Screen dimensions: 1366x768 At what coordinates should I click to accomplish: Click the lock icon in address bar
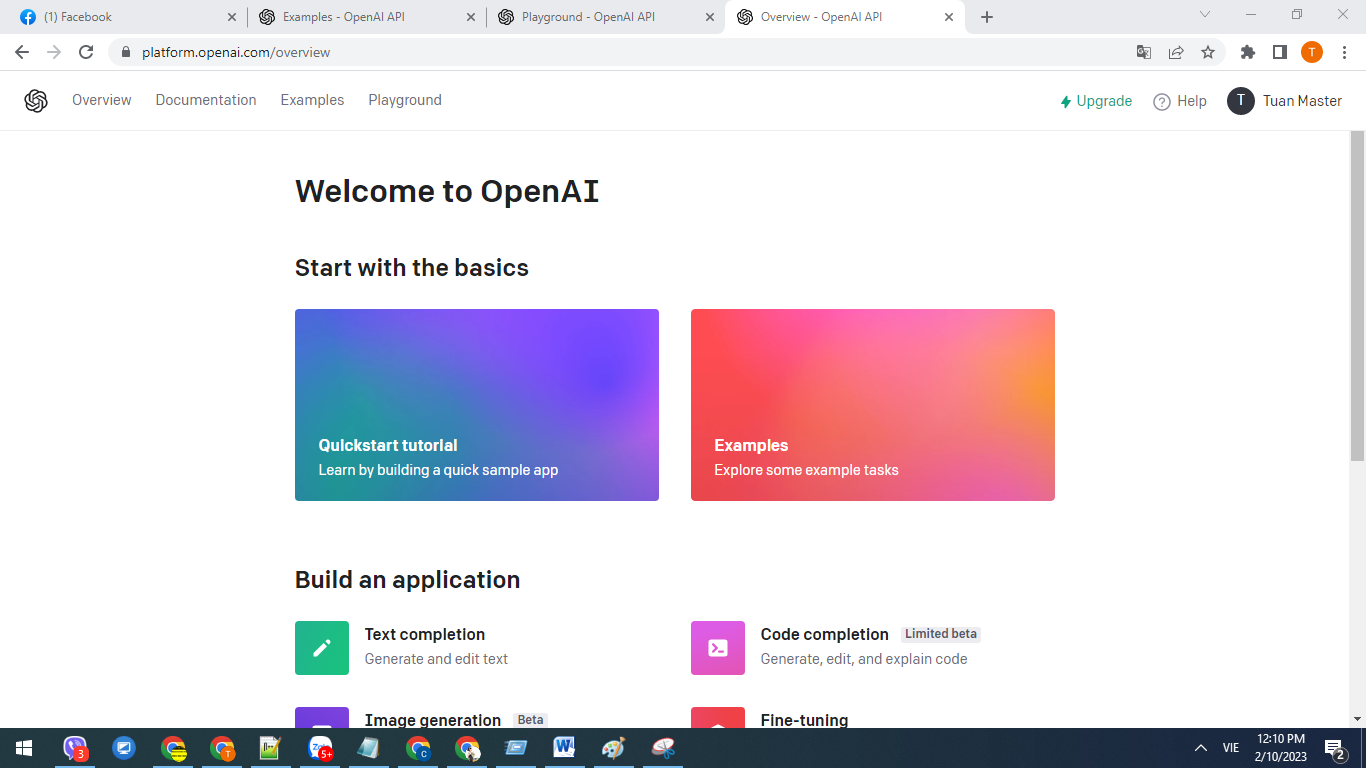click(125, 52)
